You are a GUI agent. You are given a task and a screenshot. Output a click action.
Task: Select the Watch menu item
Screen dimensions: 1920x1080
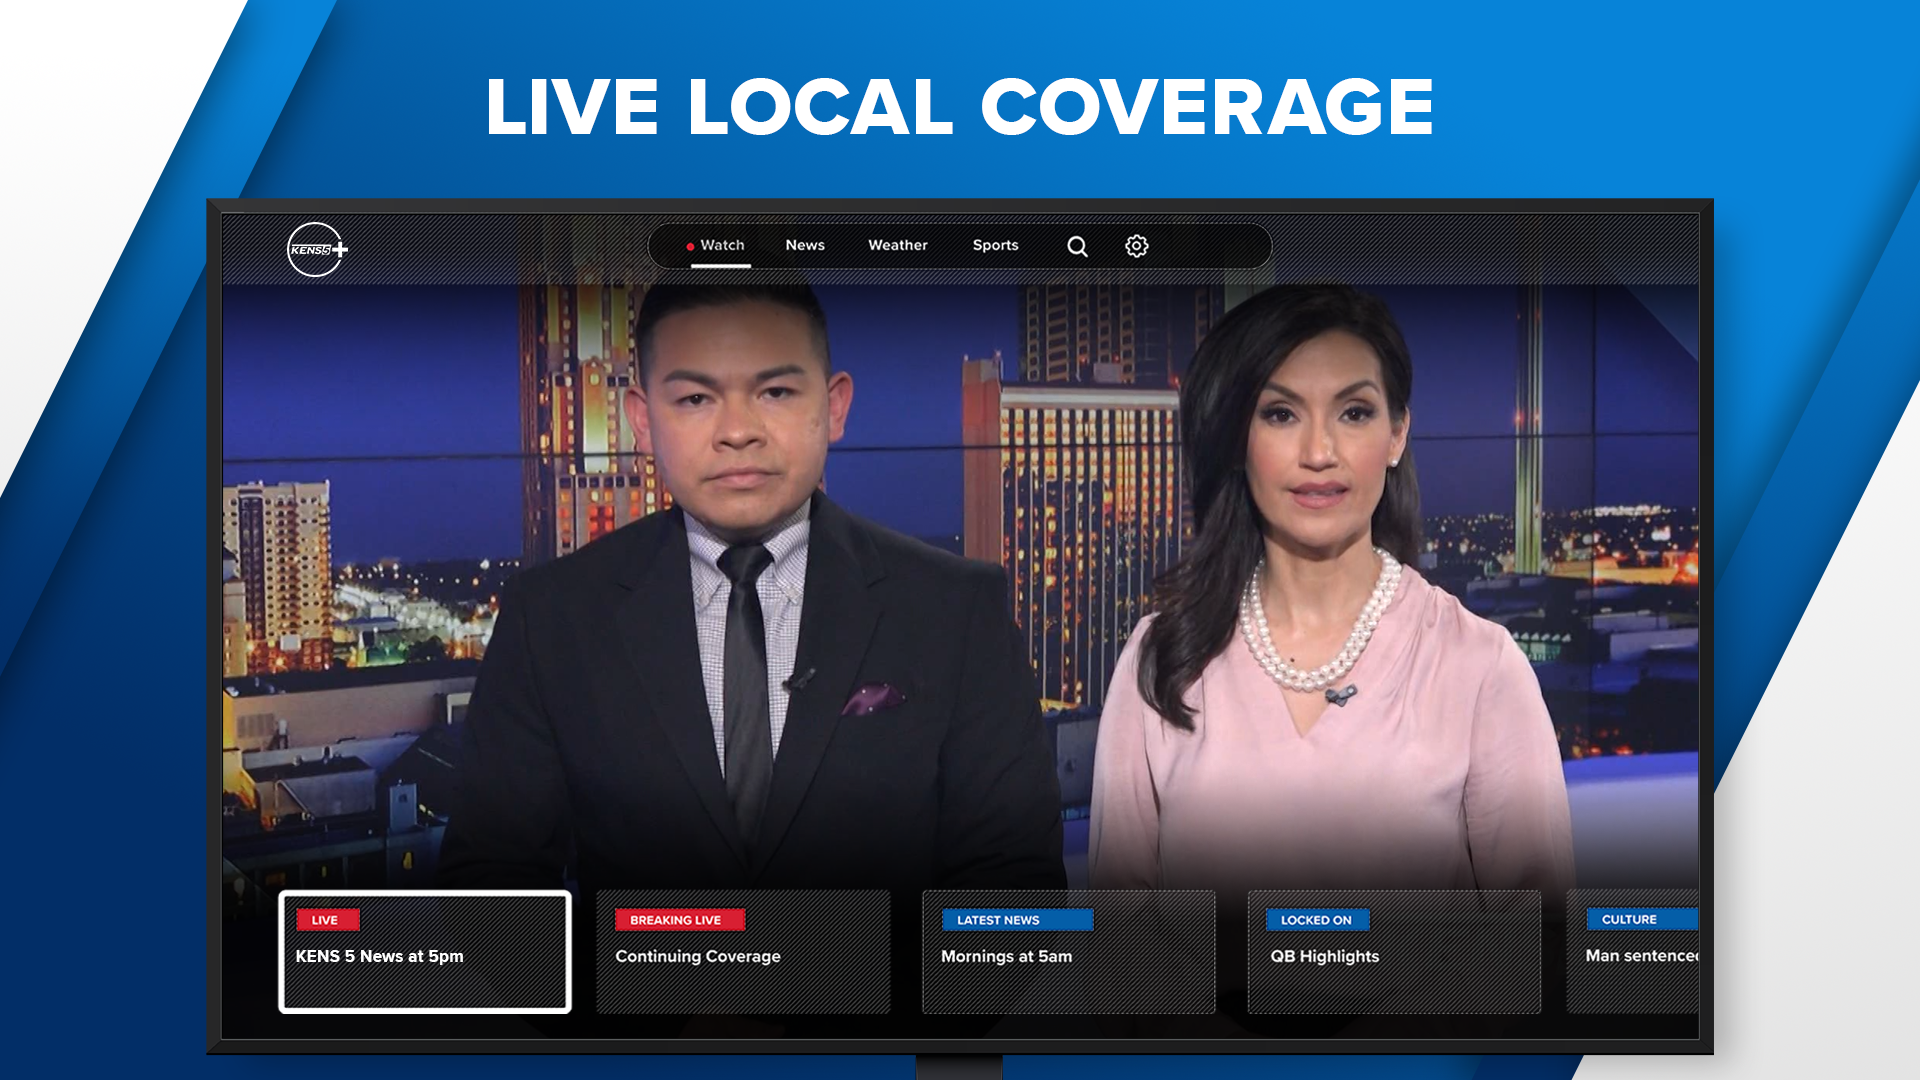[x=722, y=245]
